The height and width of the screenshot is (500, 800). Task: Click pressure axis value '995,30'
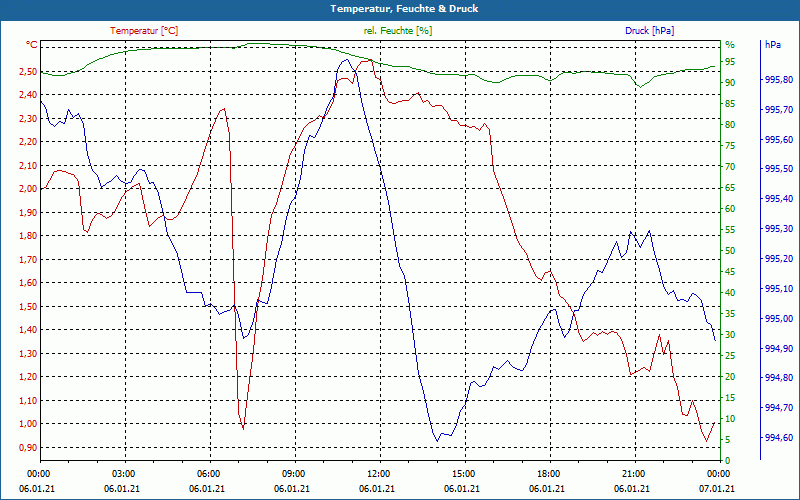779,229
